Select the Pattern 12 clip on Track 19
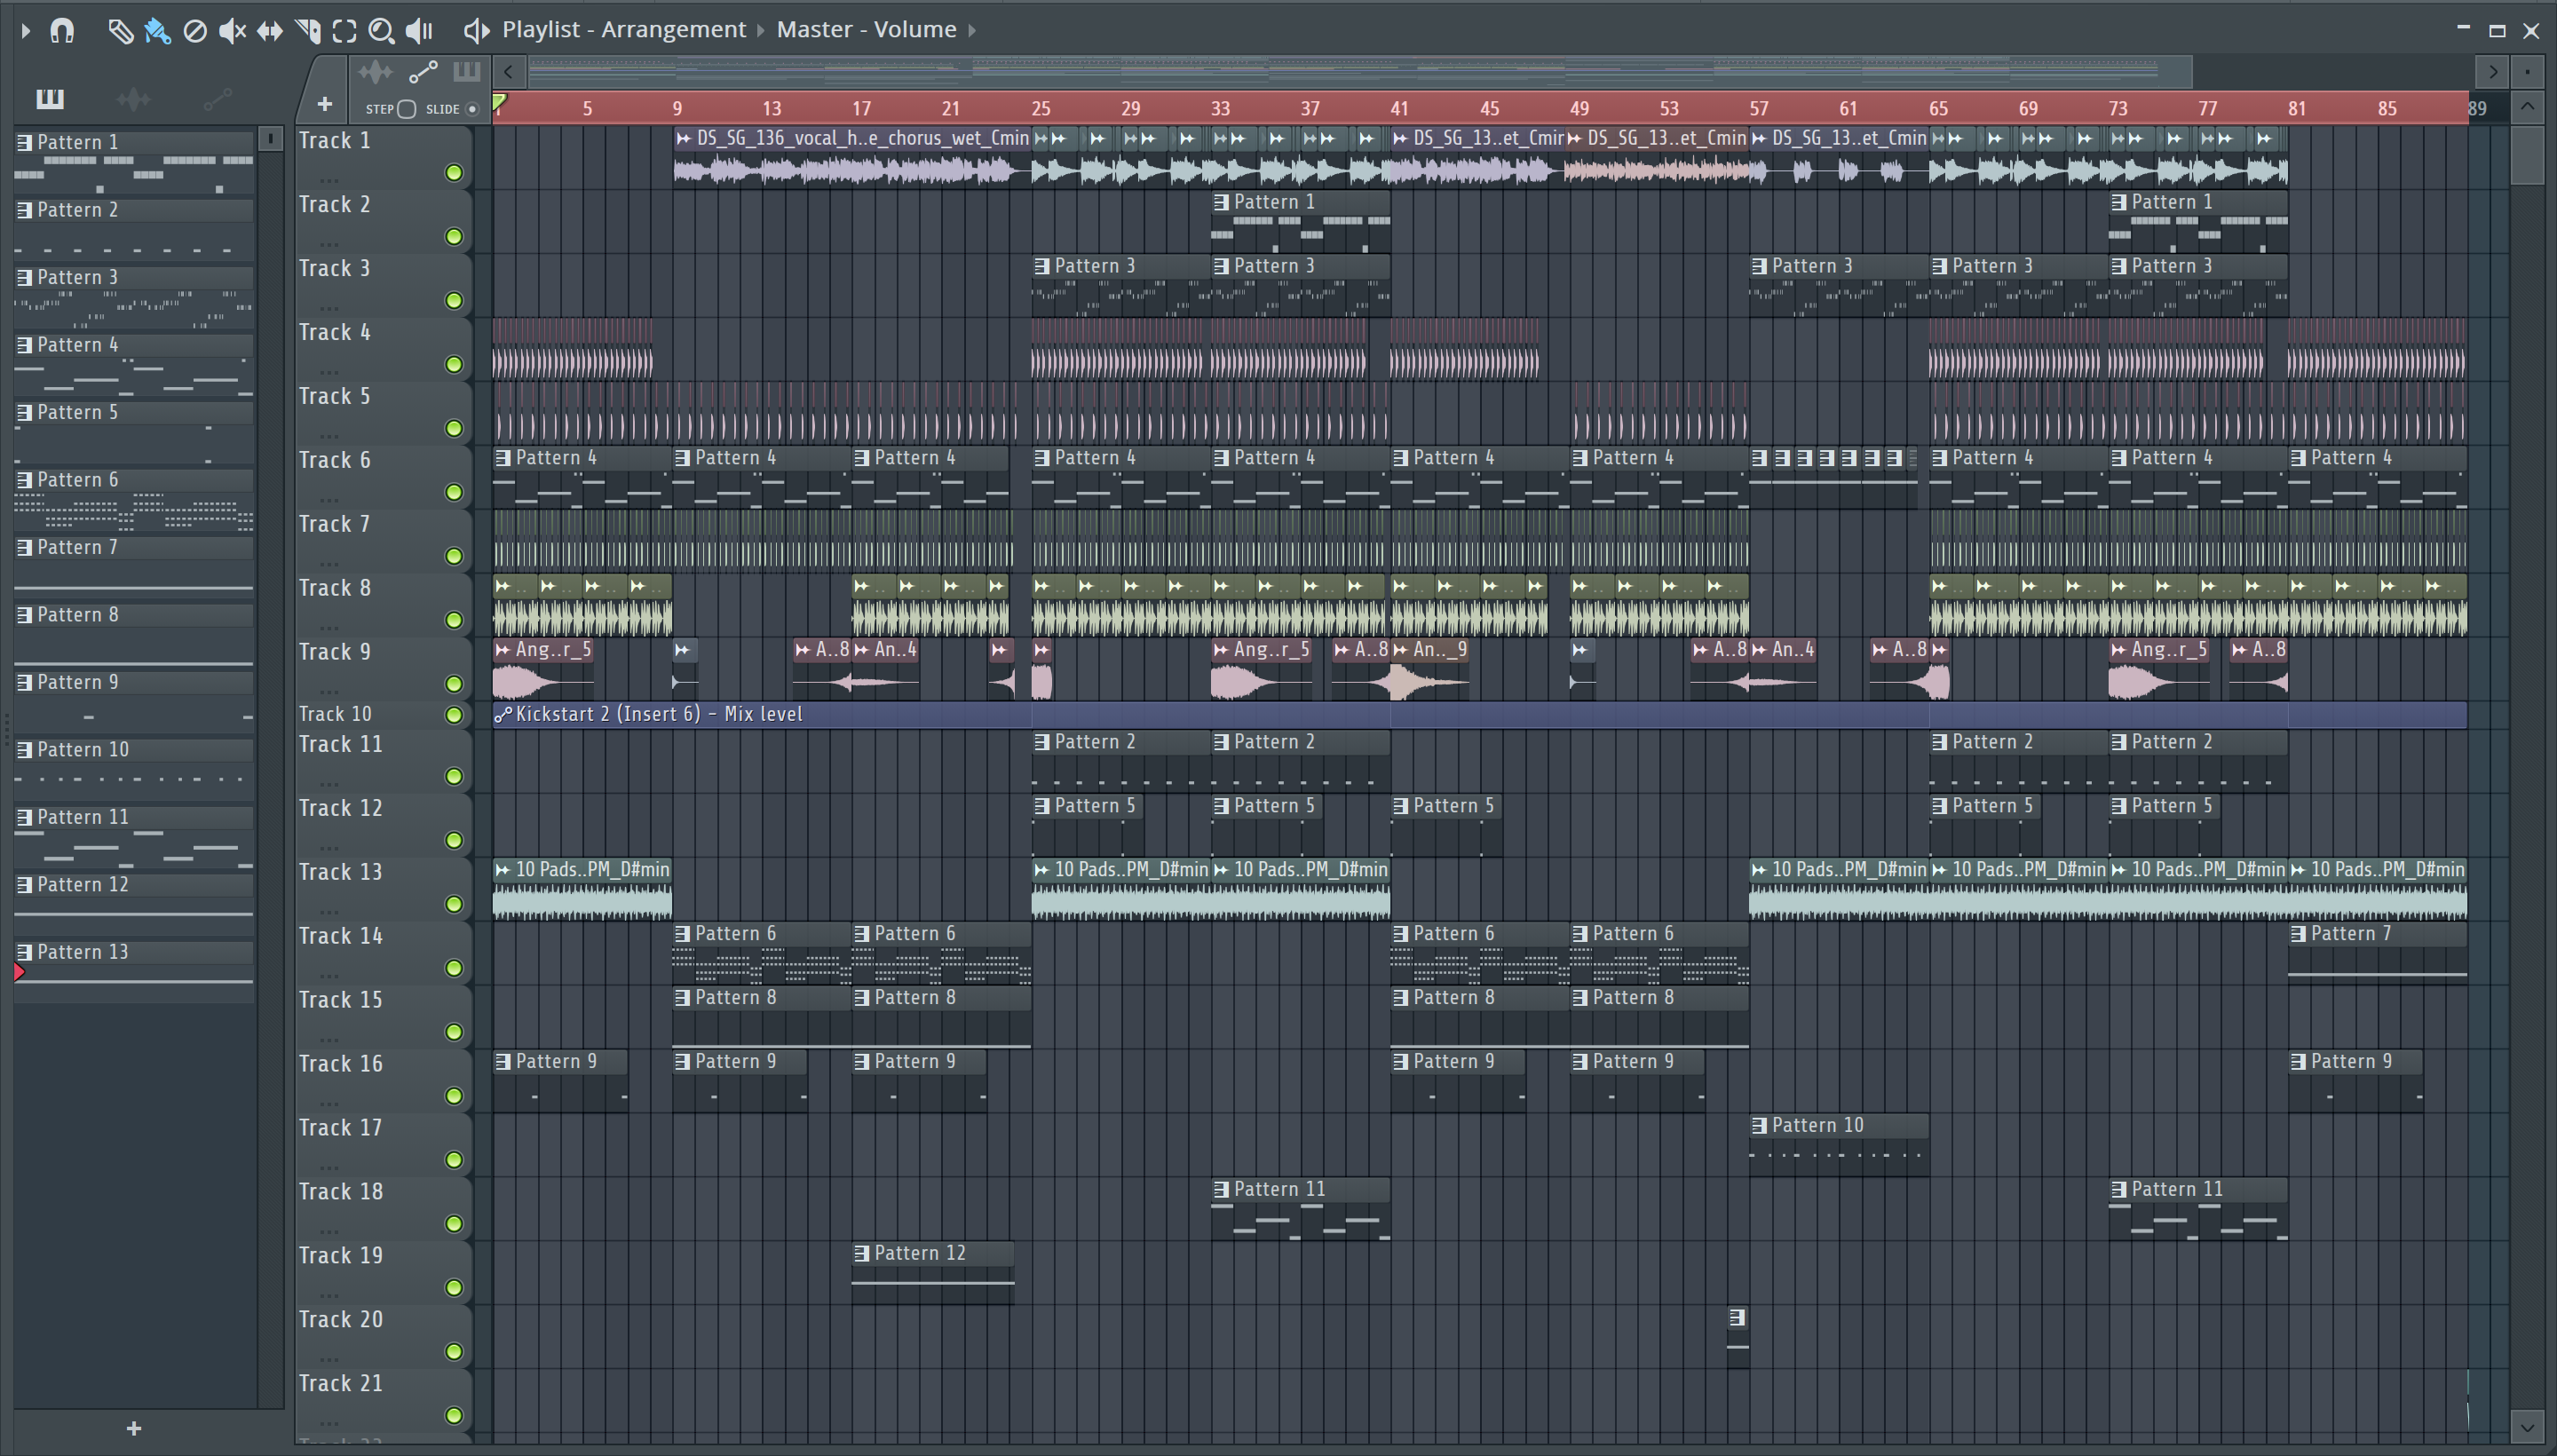Screen dimensions: 2557x1456 [x=932, y=1274]
